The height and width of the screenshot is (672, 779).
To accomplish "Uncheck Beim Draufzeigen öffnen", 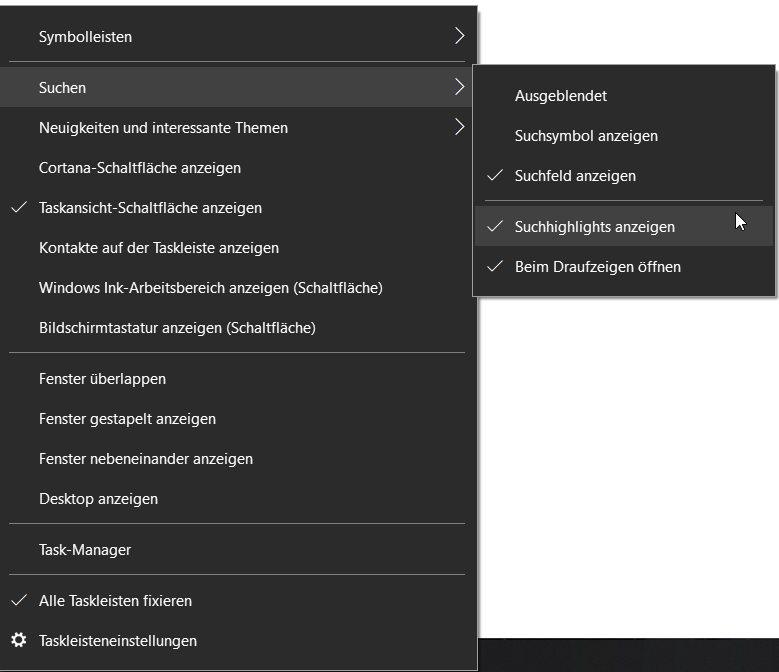I will tap(624, 267).
